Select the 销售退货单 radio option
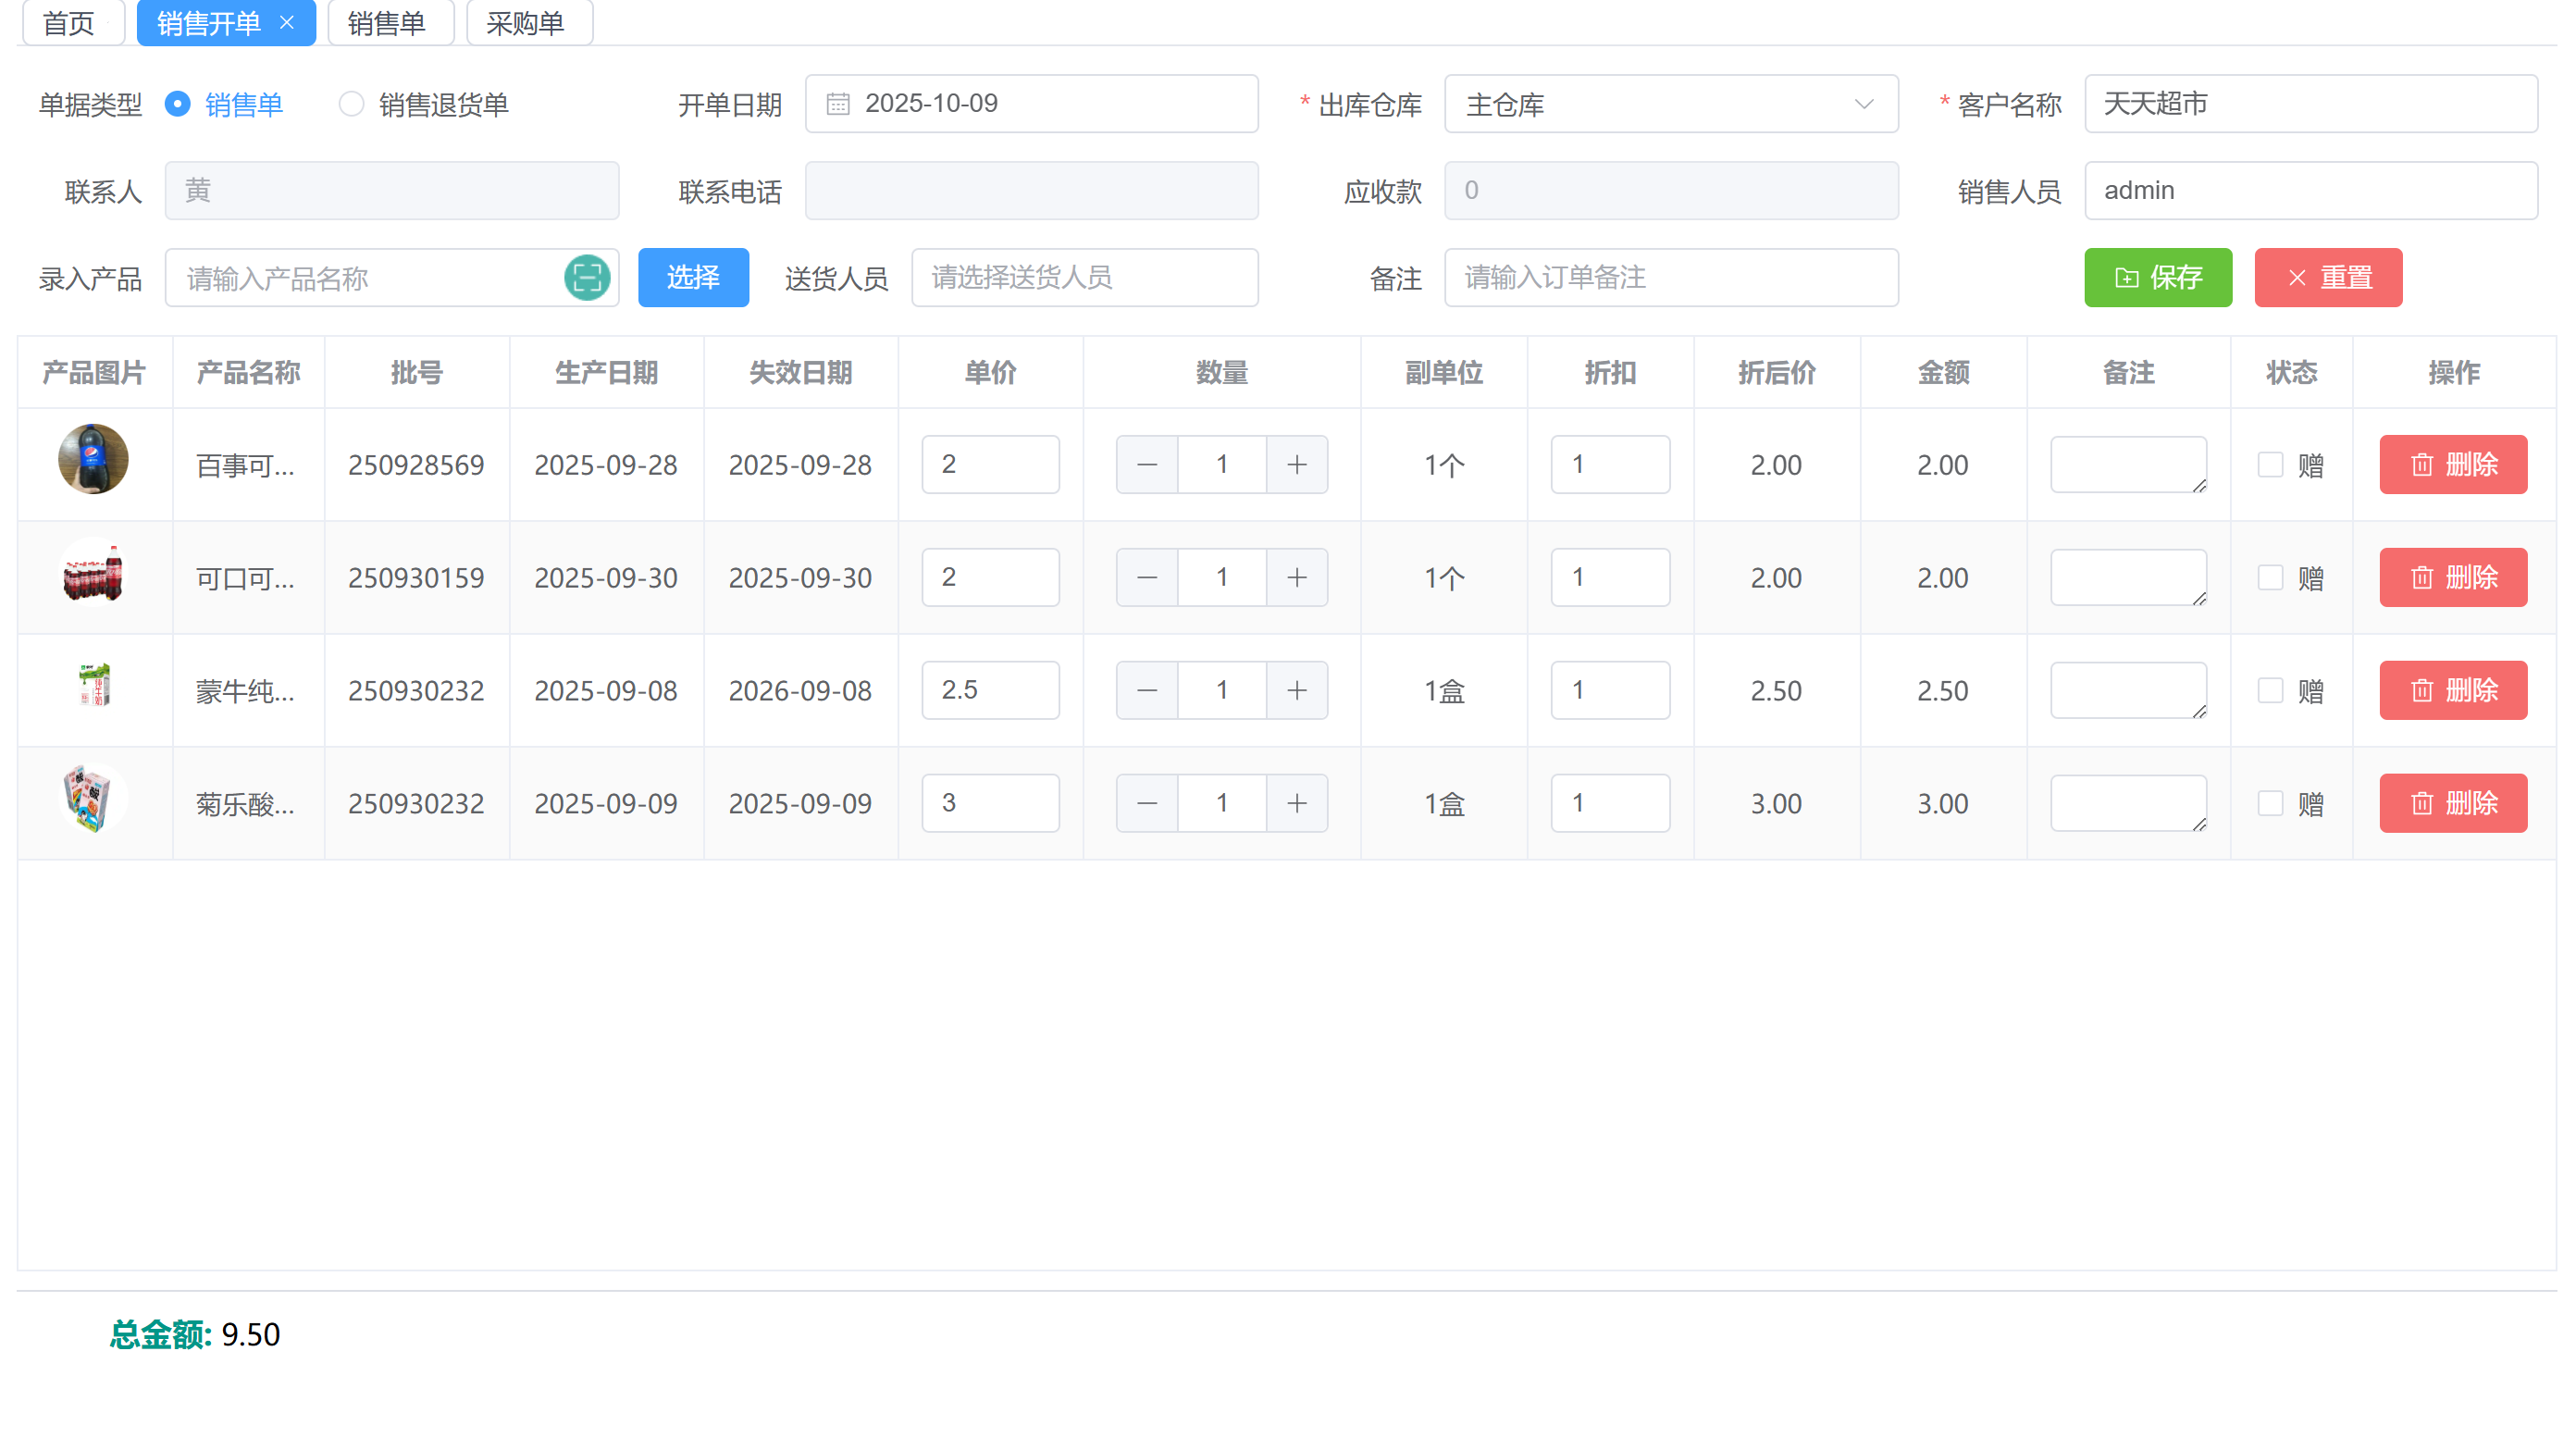This screenshot has width=2576, height=1438. (x=351, y=104)
